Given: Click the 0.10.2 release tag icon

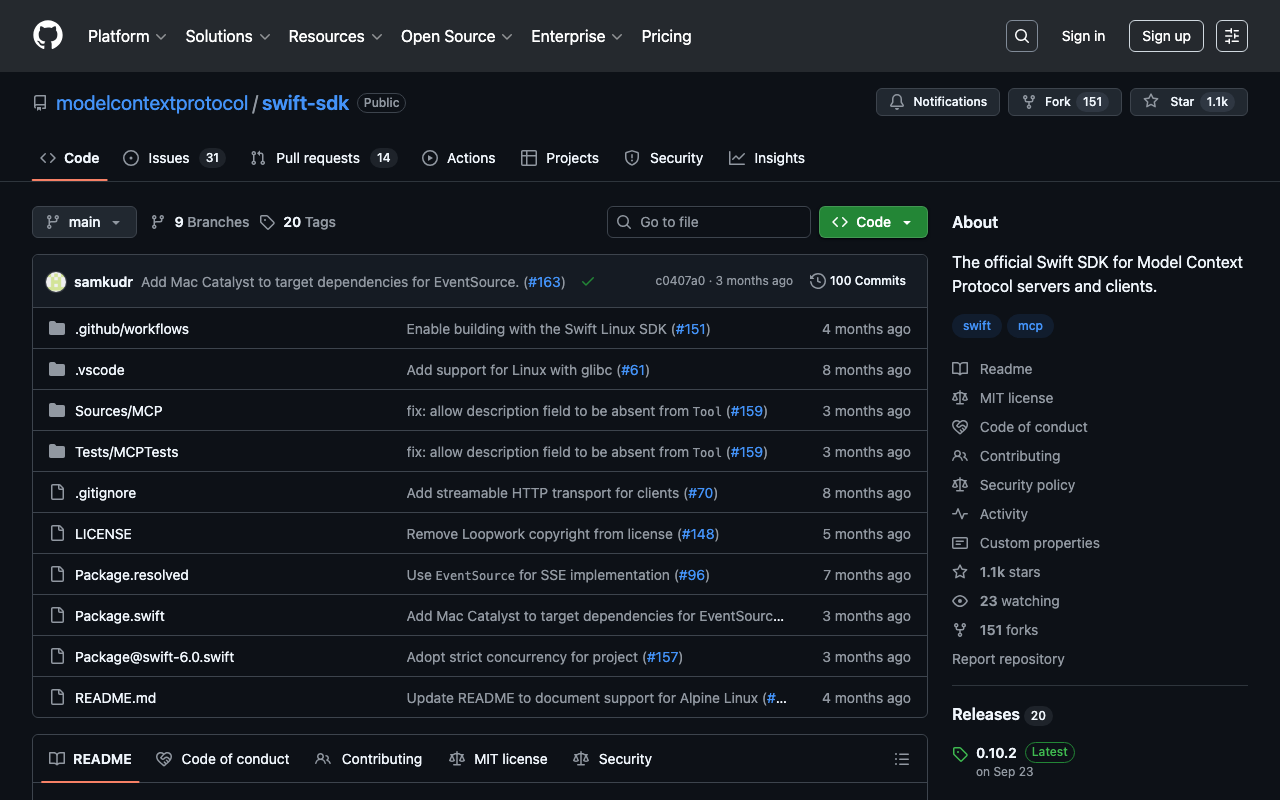Looking at the screenshot, I should pyautogui.click(x=960, y=753).
